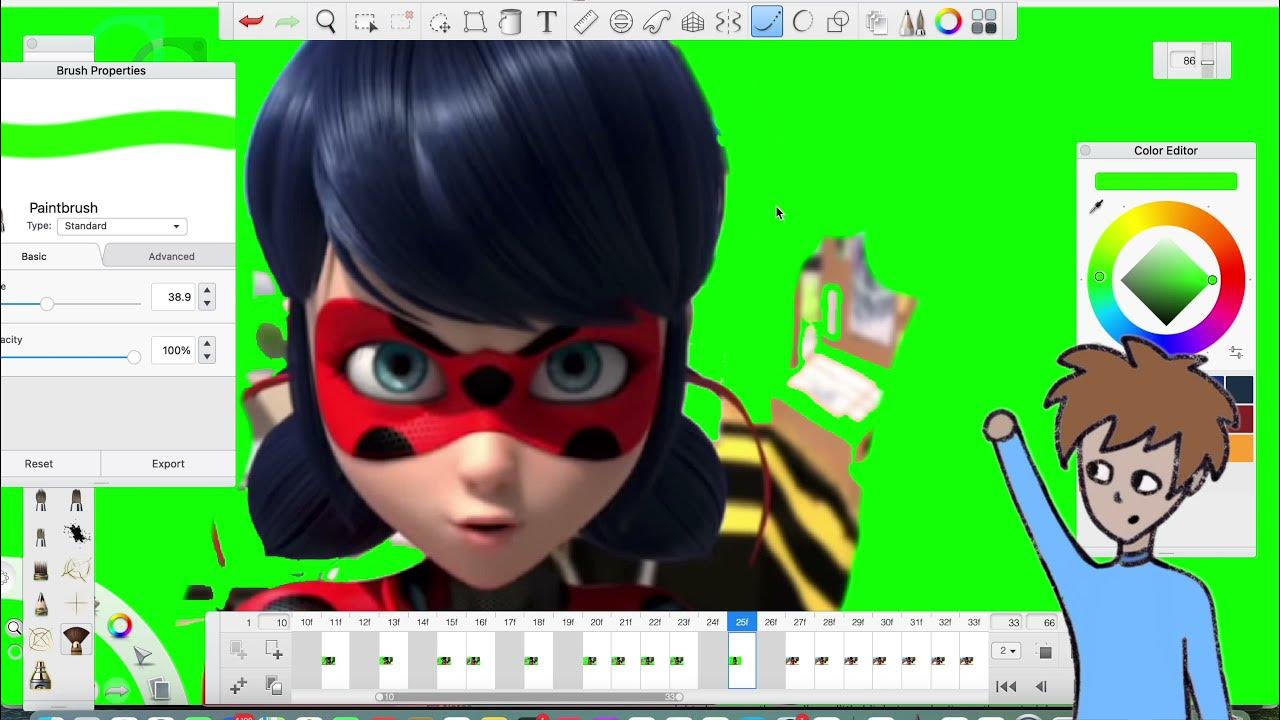The height and width of the screenshot is (720, 1280).
Task: Click the lagoon color wheel icon
Action: 120,627
